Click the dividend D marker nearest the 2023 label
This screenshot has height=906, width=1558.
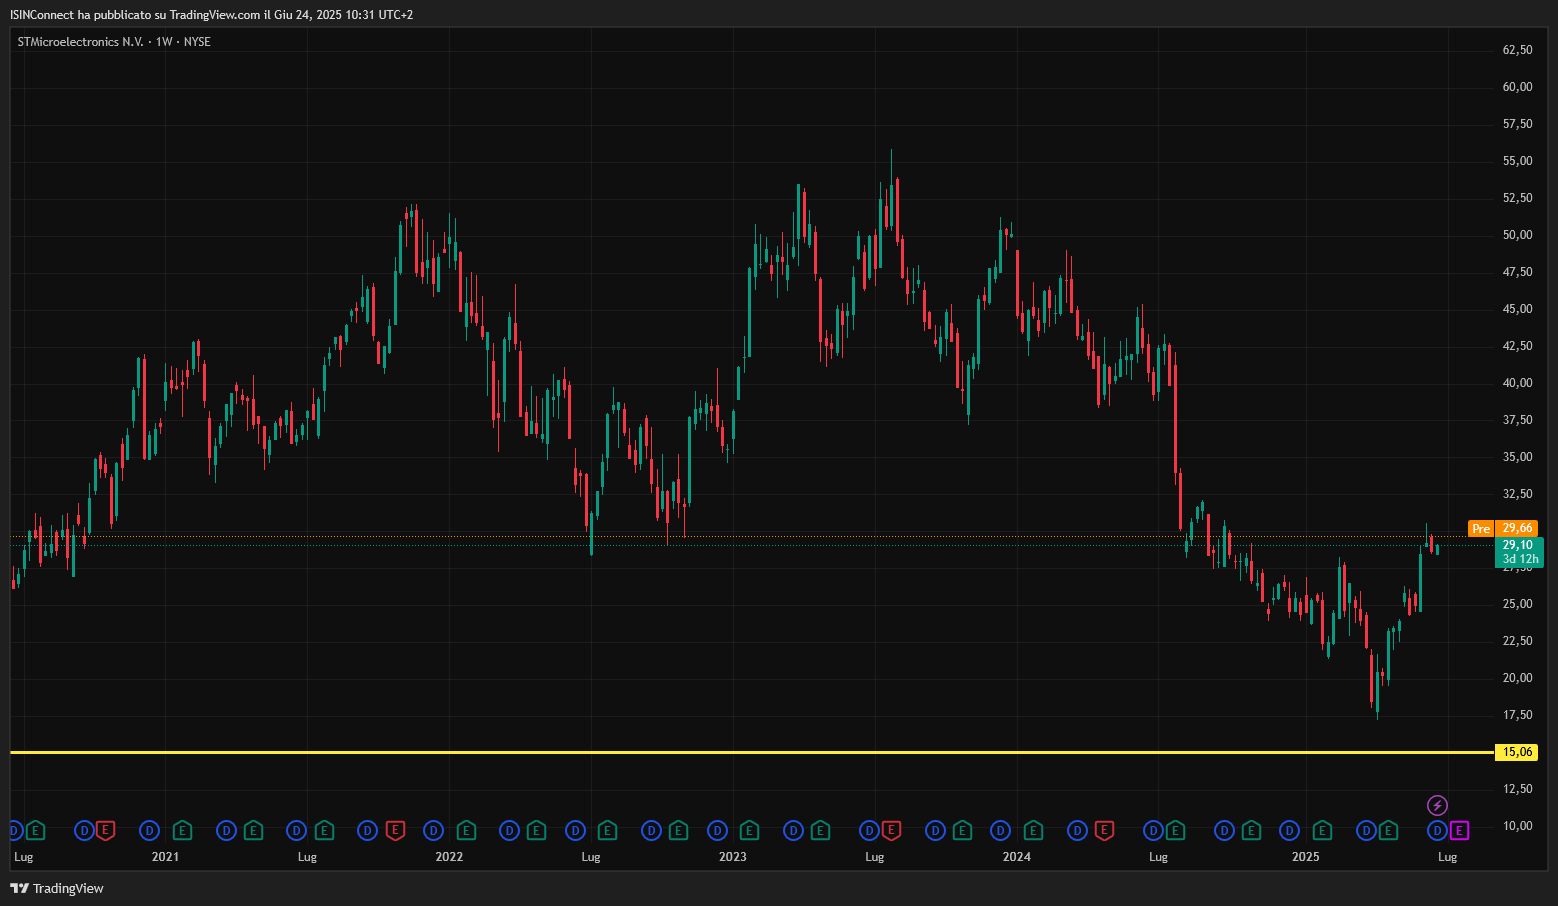[718, 830]
